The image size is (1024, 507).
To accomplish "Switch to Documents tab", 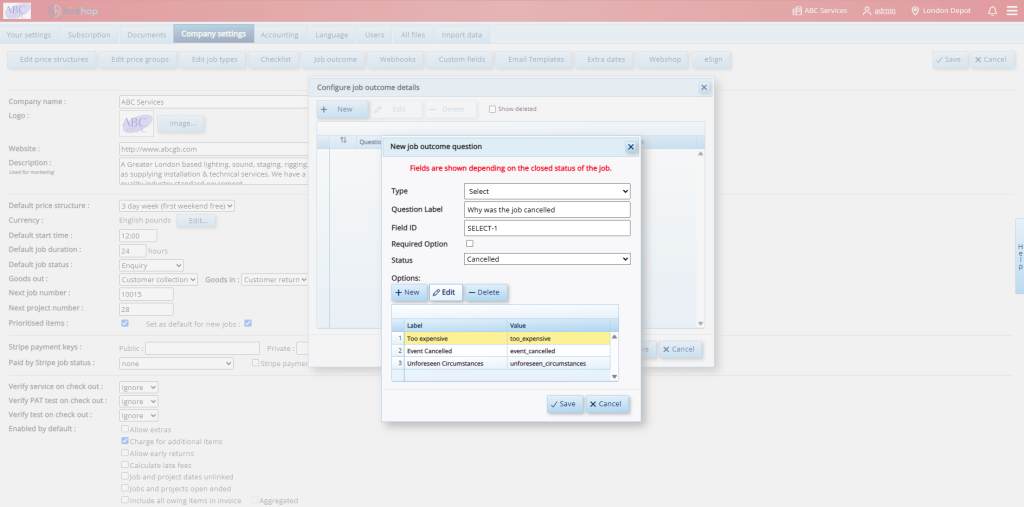I will 146,35.
